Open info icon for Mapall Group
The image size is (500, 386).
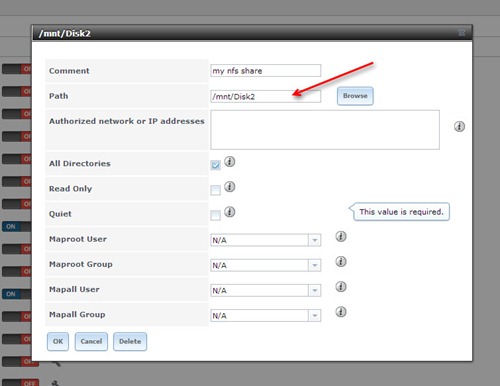coord(341,312)
